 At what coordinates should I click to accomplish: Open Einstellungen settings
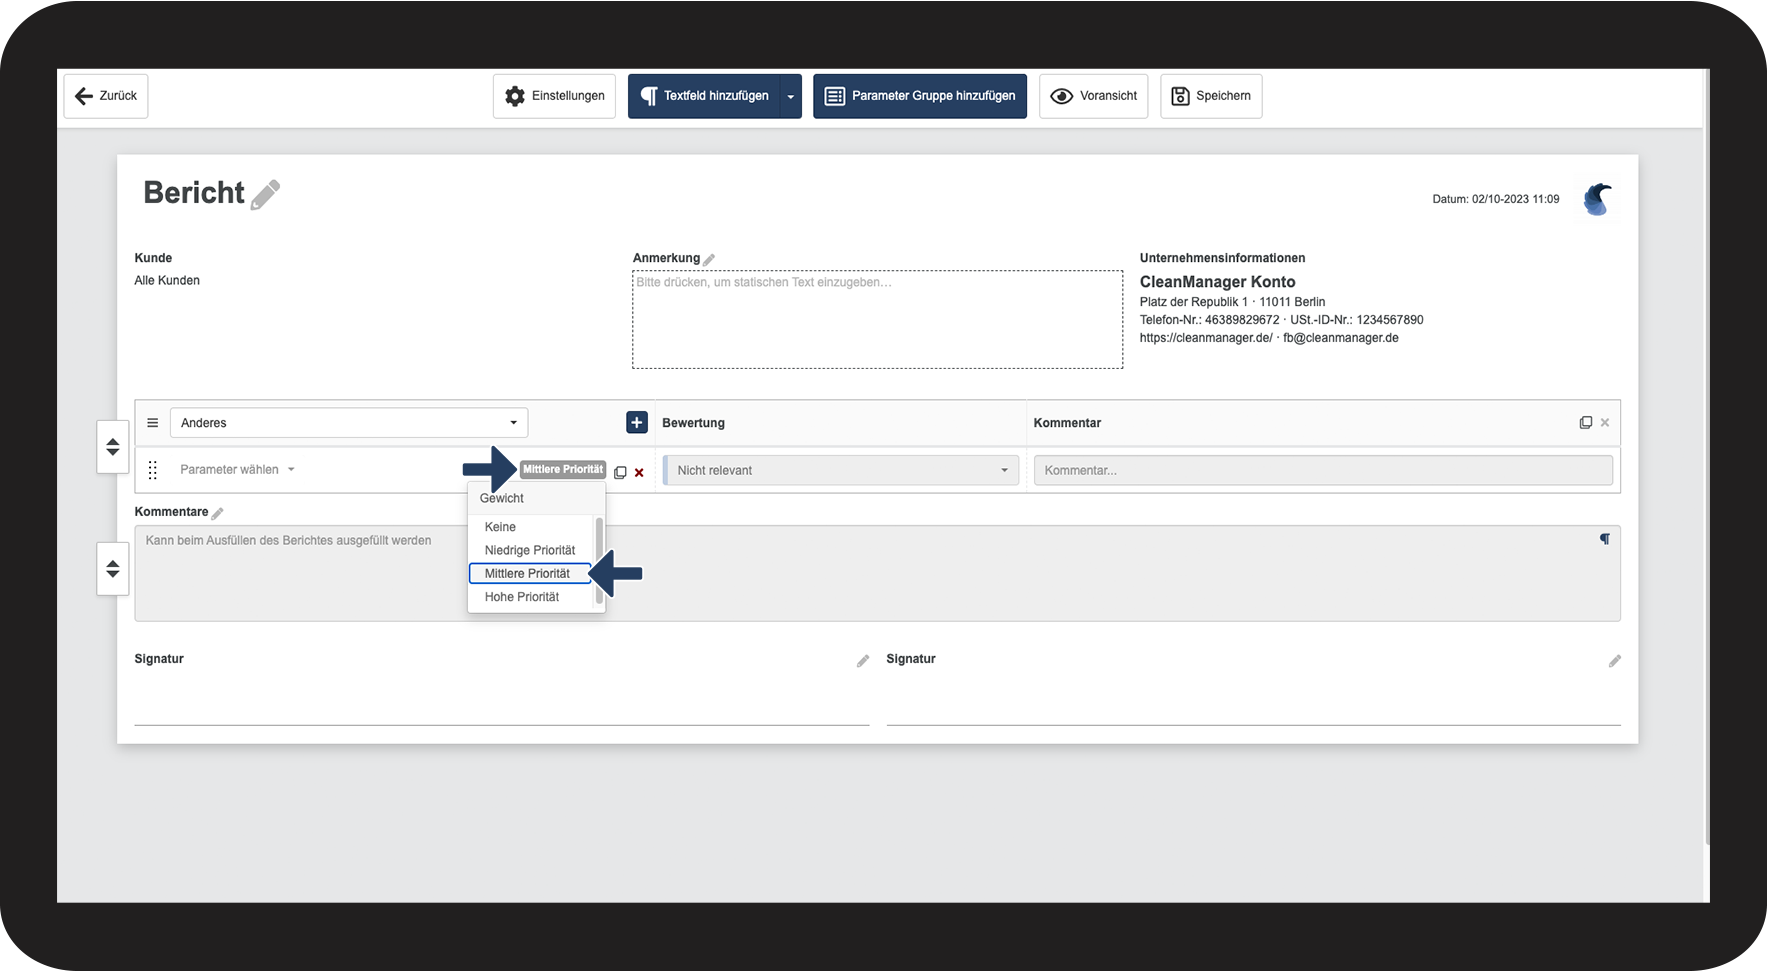pos(554,96)
